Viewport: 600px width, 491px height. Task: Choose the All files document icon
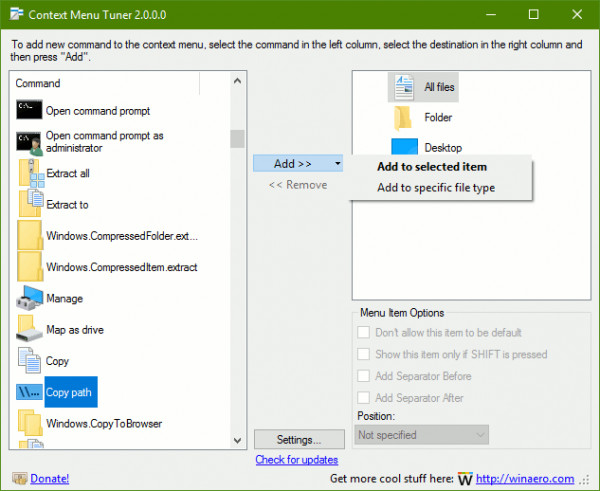404,87
